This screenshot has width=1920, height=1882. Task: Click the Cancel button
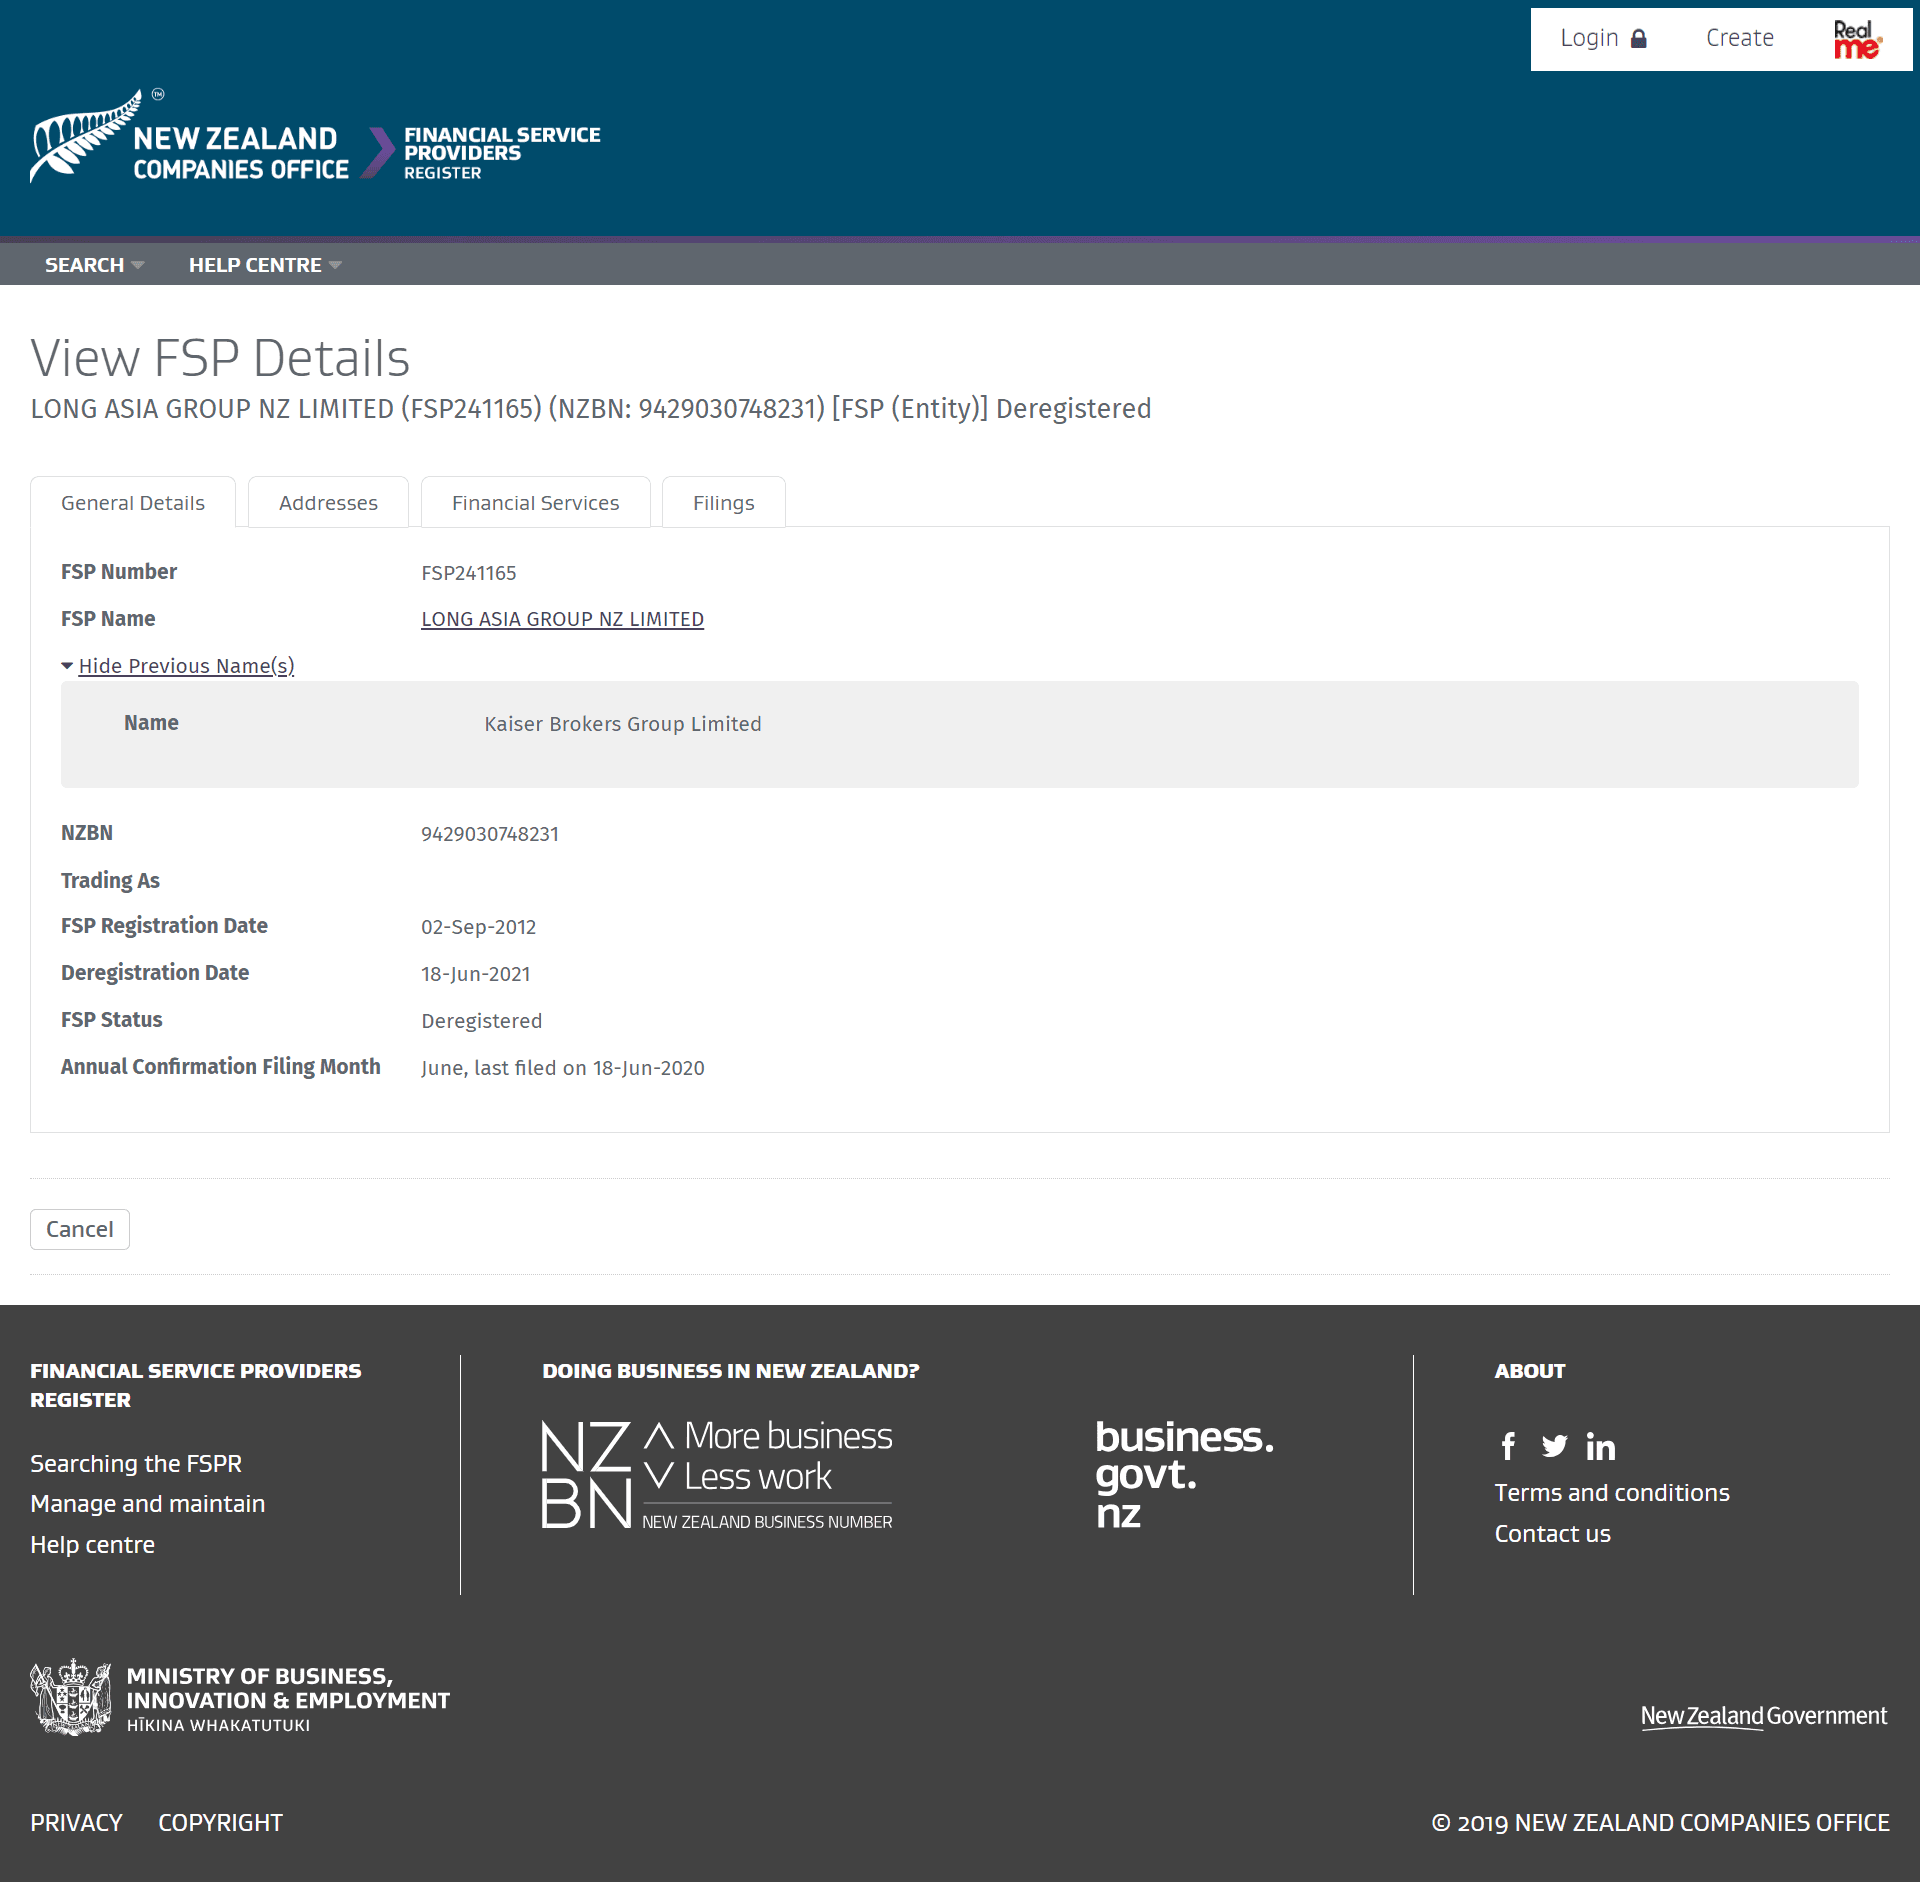tap(80, 1229)
